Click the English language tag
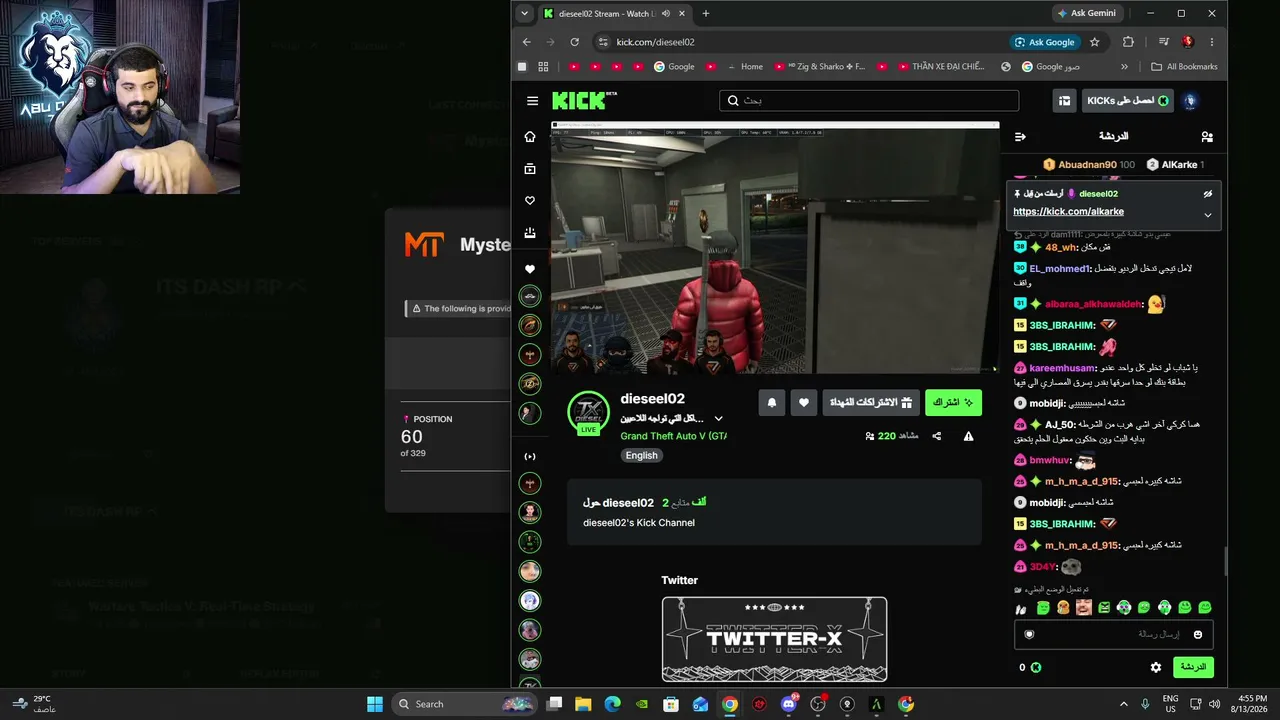The image size is (1280, 720). pos(642,455)
